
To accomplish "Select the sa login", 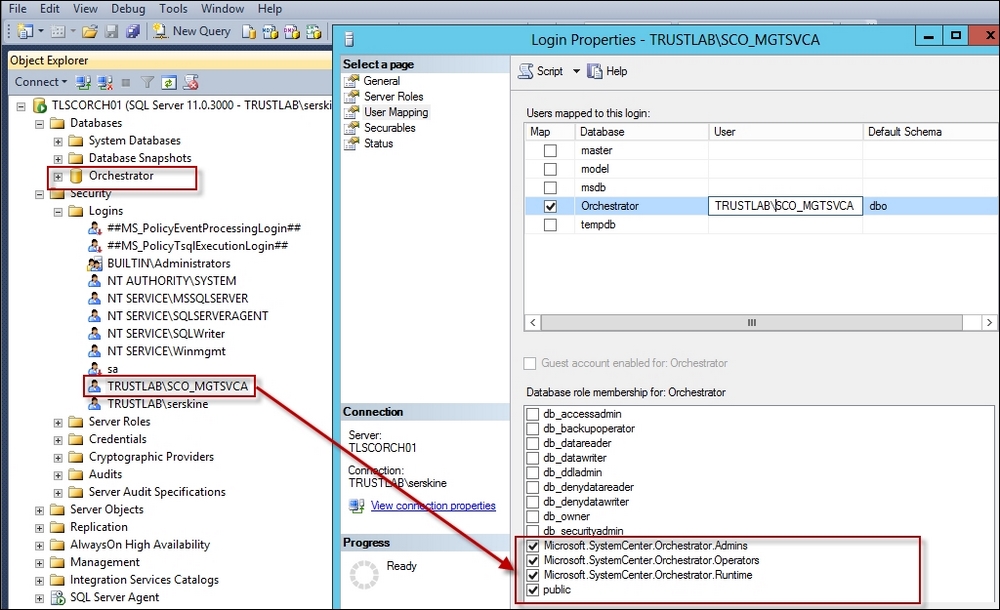I will pyautogui.click(x=112, y=369).
